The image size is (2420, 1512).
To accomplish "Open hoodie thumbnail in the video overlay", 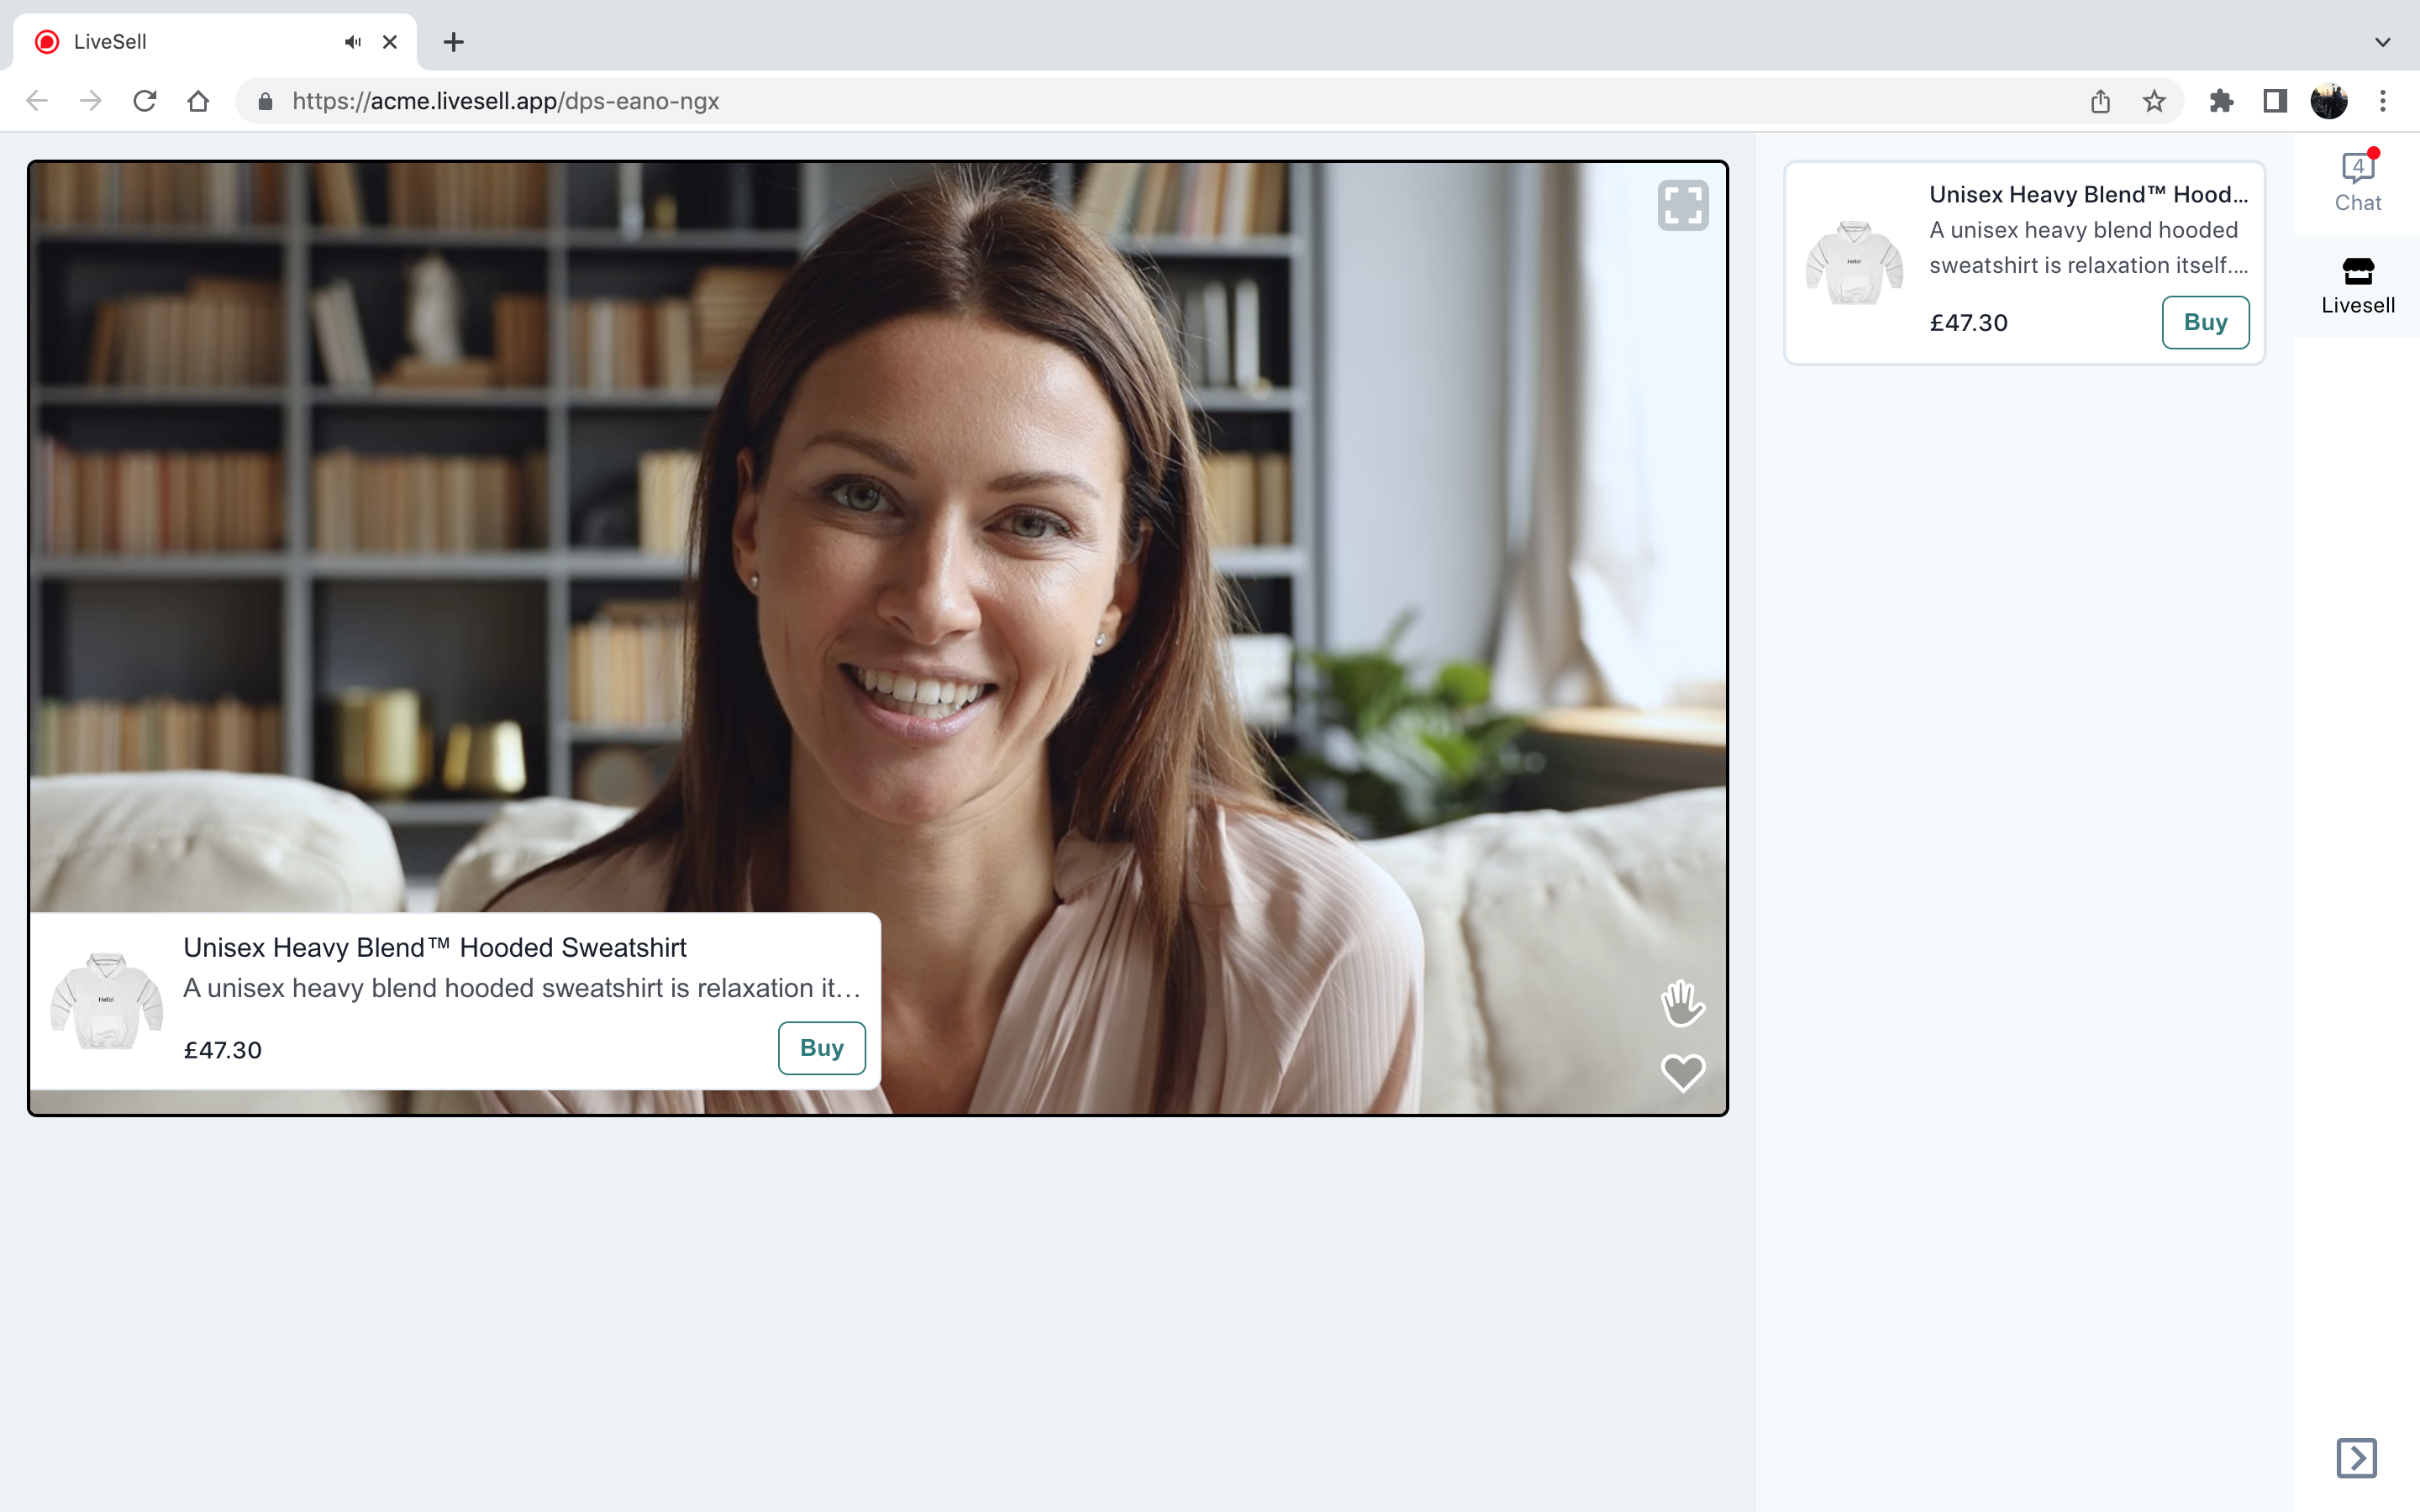I will point(107,1000).
